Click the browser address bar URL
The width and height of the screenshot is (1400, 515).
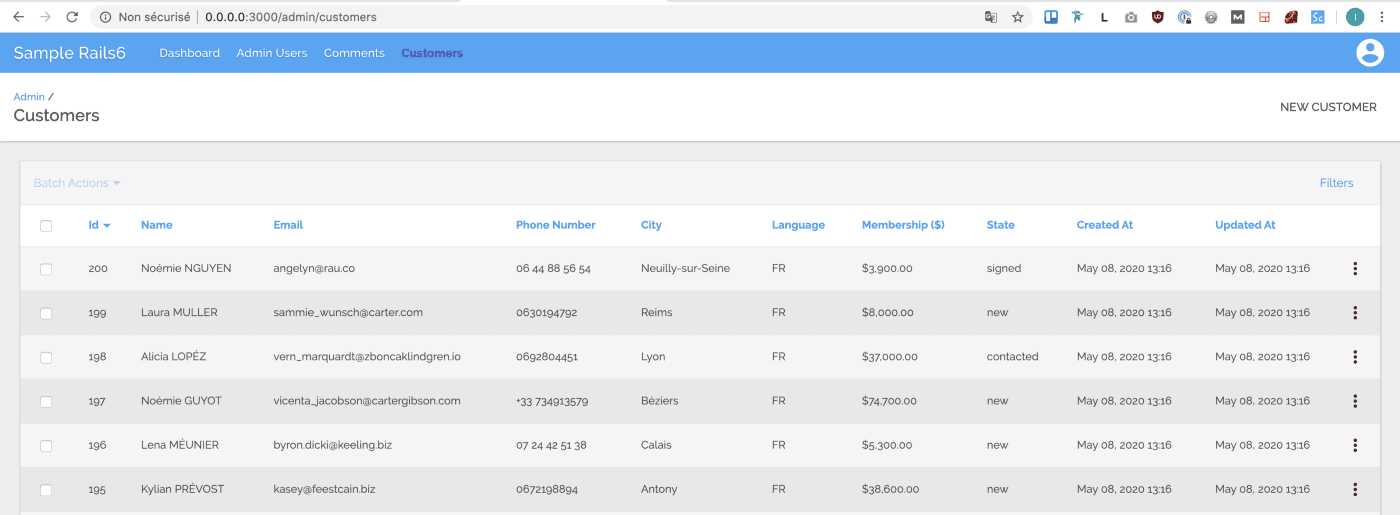tap(290, 17)
